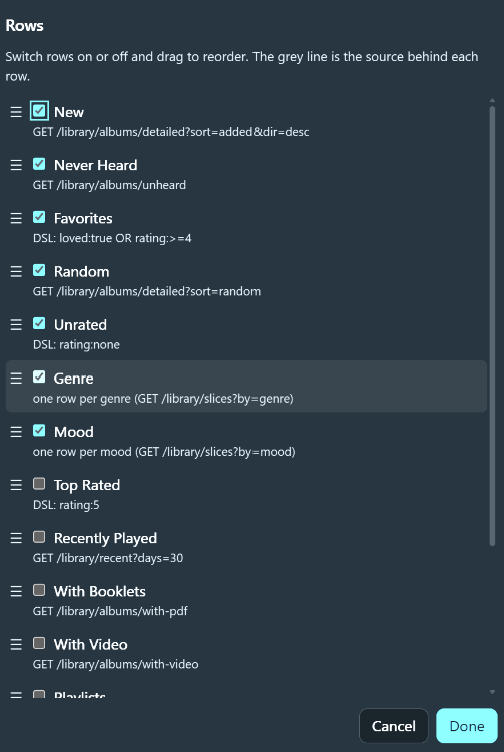
Task: Click the handle icon for Recently Played
Action: 16,538
